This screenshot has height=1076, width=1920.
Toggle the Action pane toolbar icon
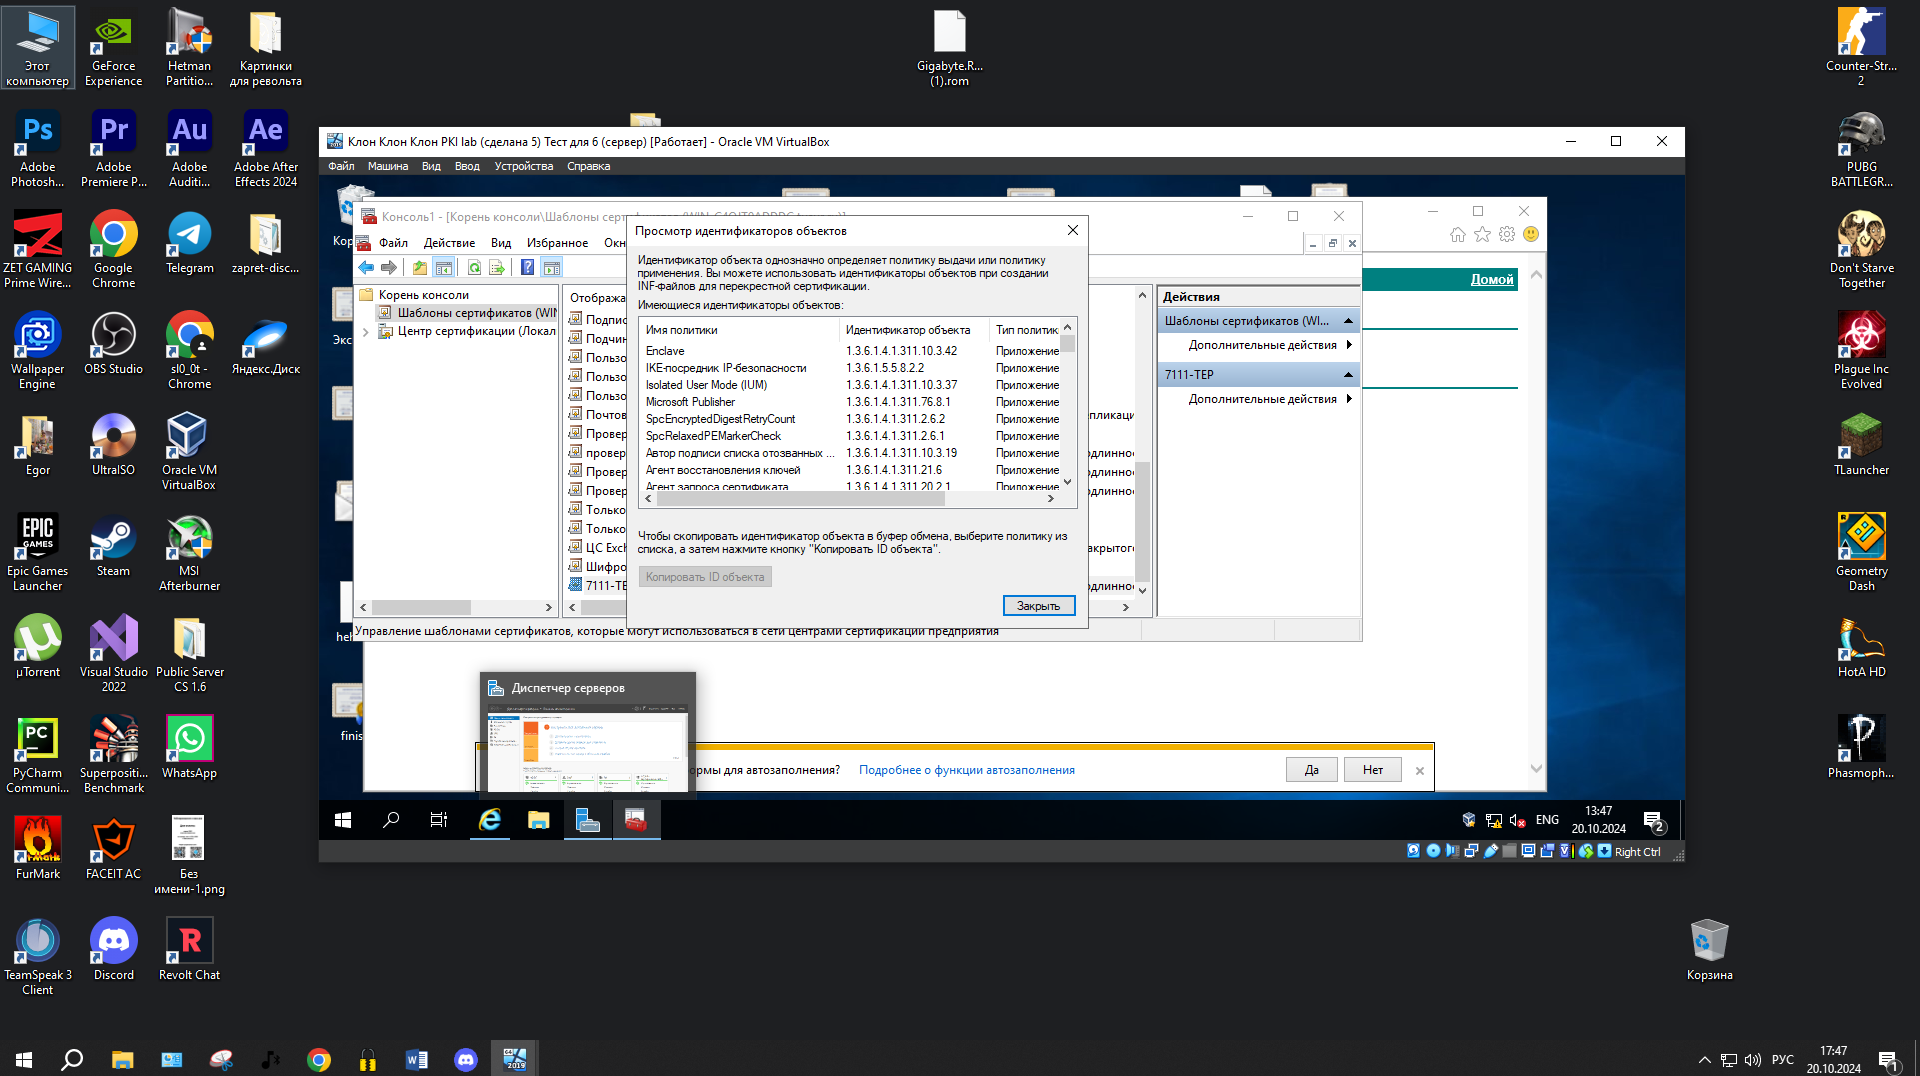(552, 268)
